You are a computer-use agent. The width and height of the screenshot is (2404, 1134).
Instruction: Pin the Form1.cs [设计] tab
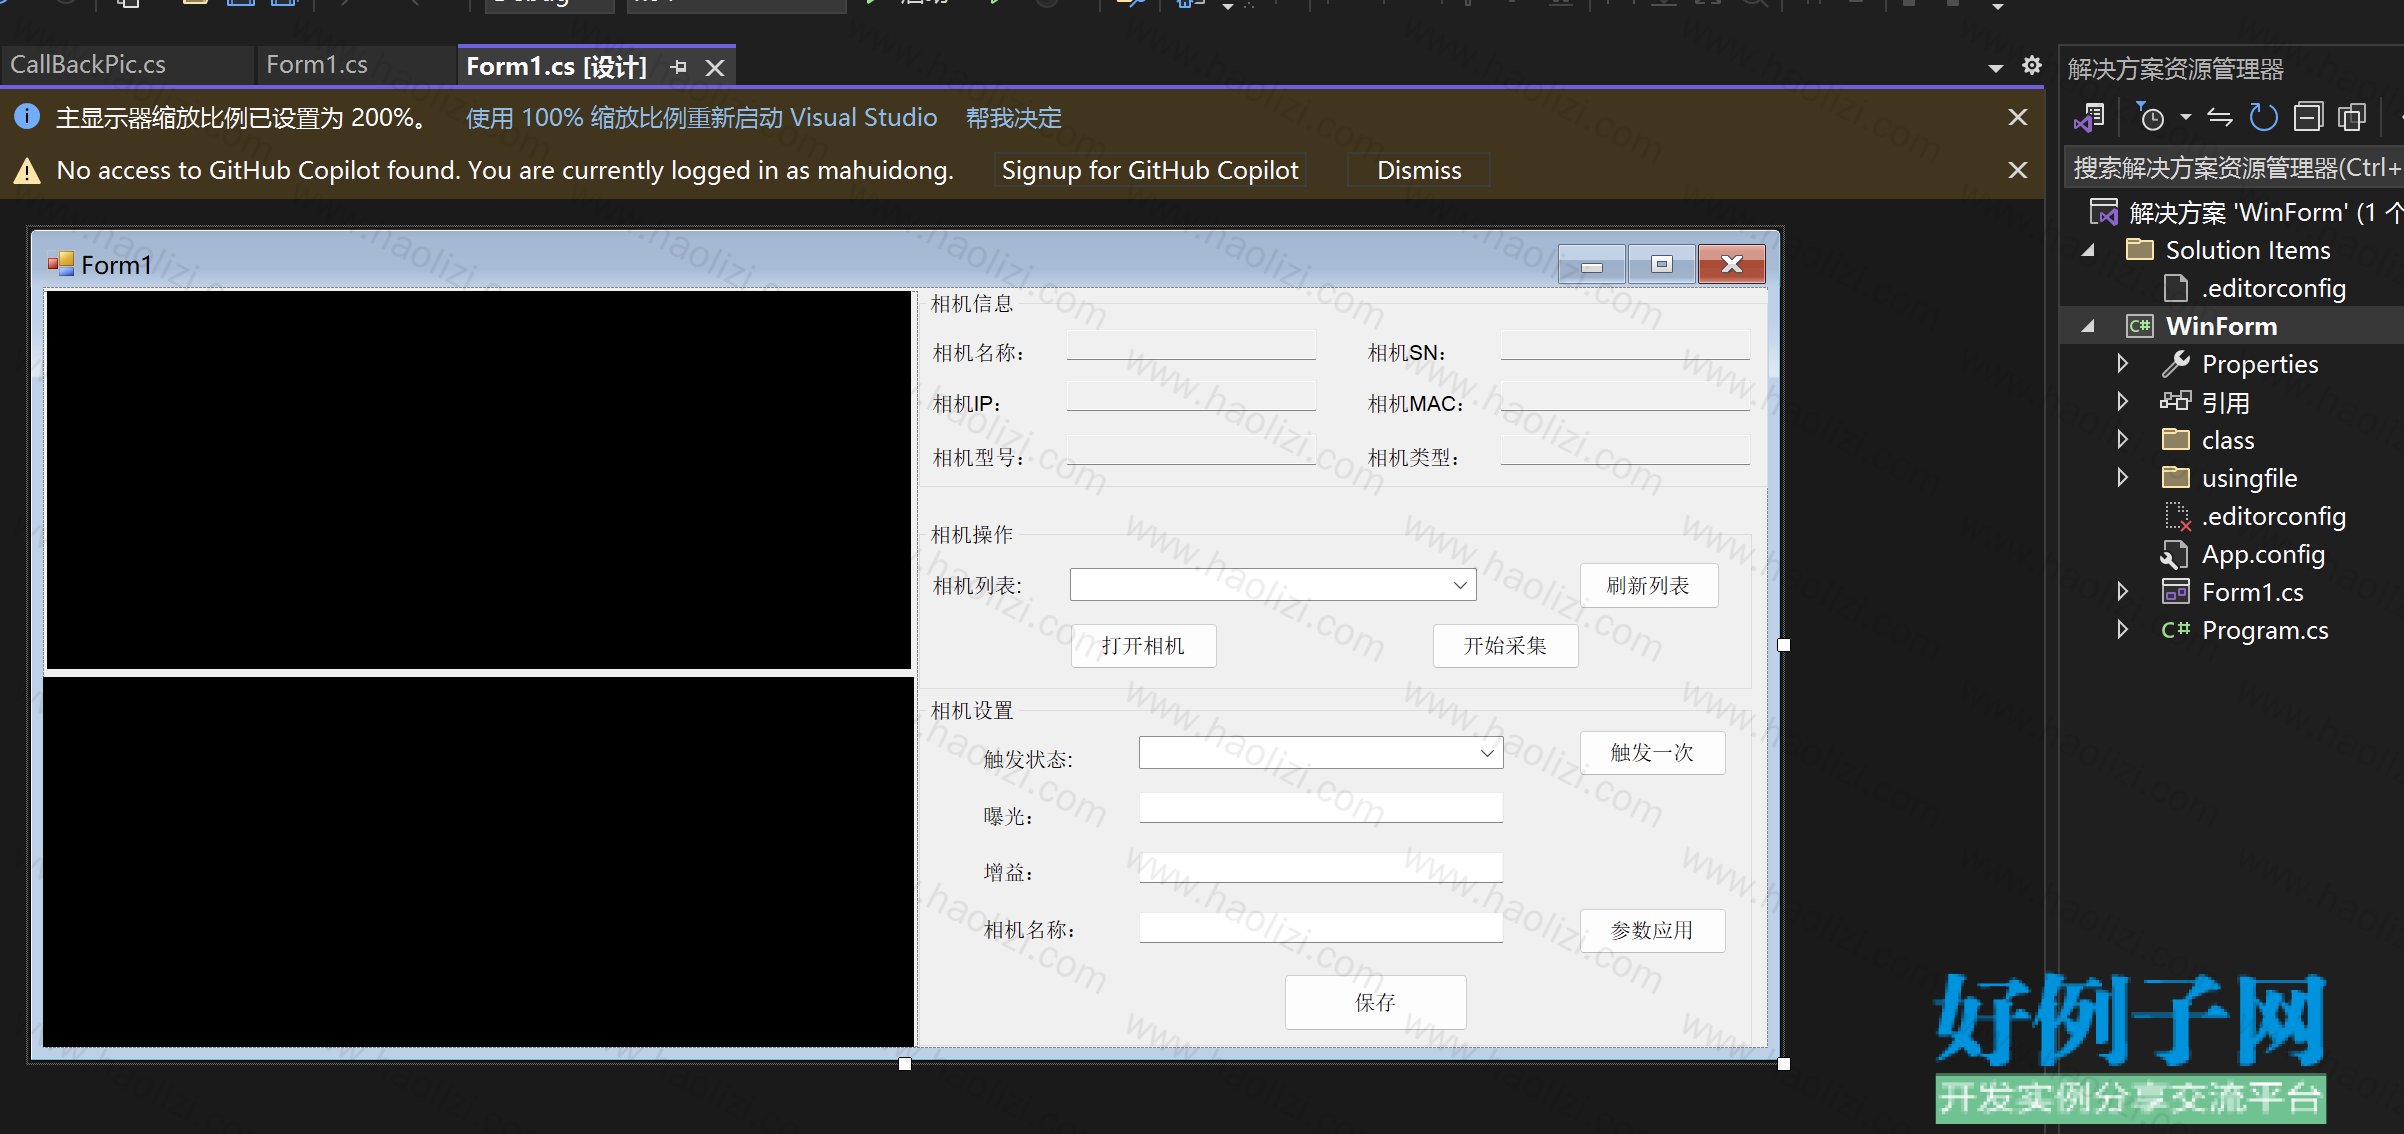click(x=679, y=67)
